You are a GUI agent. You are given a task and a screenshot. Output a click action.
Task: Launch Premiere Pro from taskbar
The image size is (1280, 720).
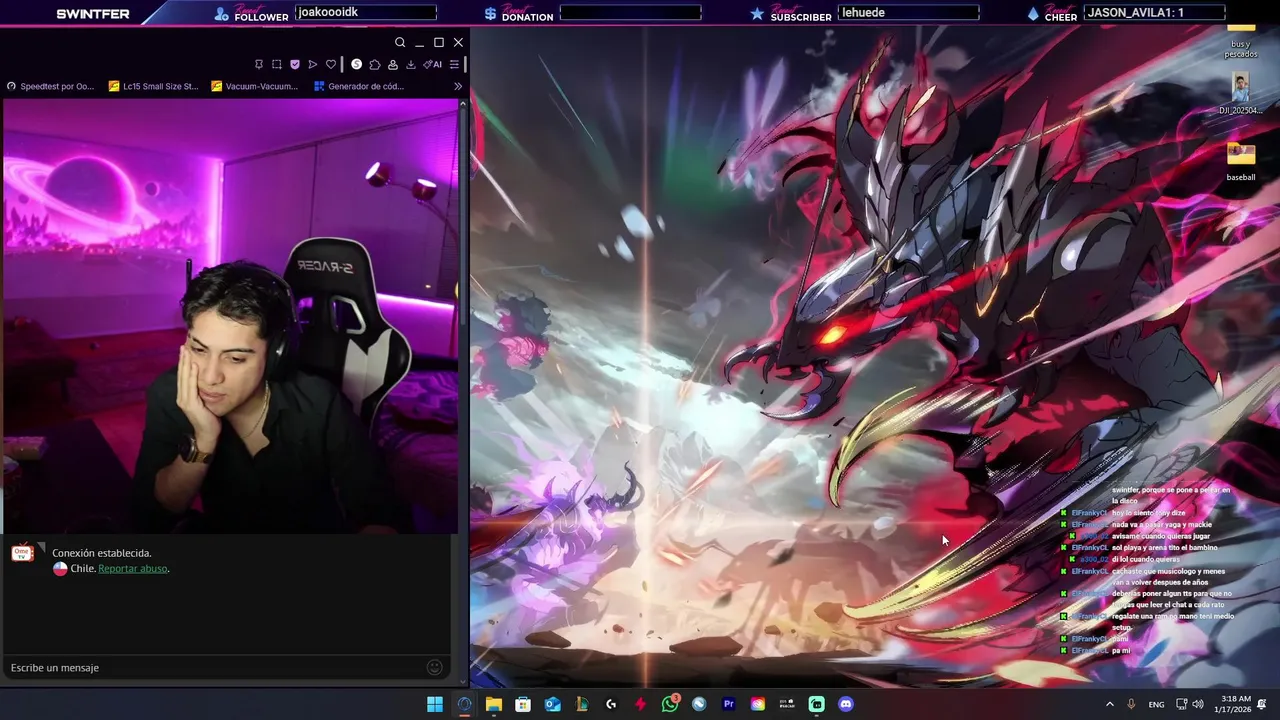728,704
